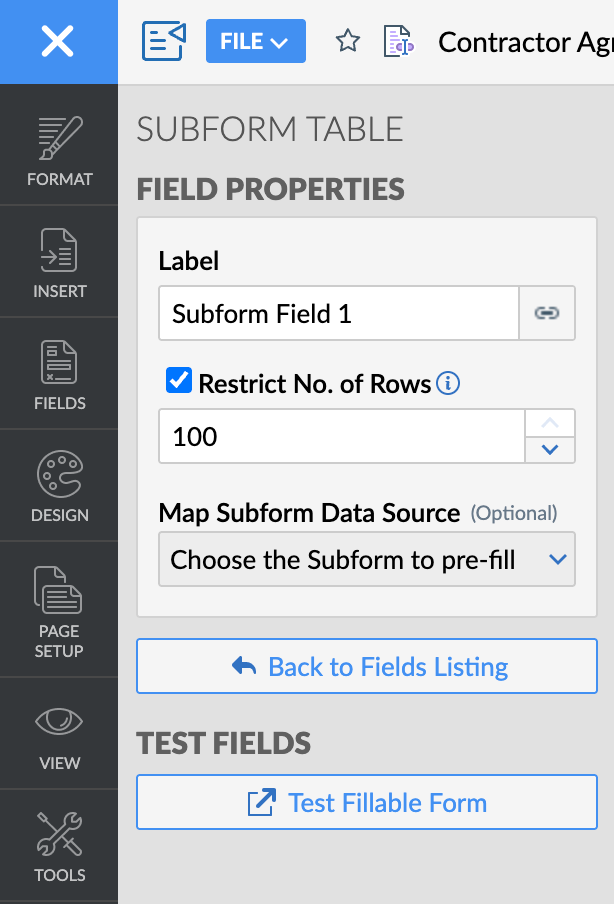Image resolution: width=614 pixels, height=904 pixels.
Task: Decrease row limit with down arrow
Action: coord(549,450)
